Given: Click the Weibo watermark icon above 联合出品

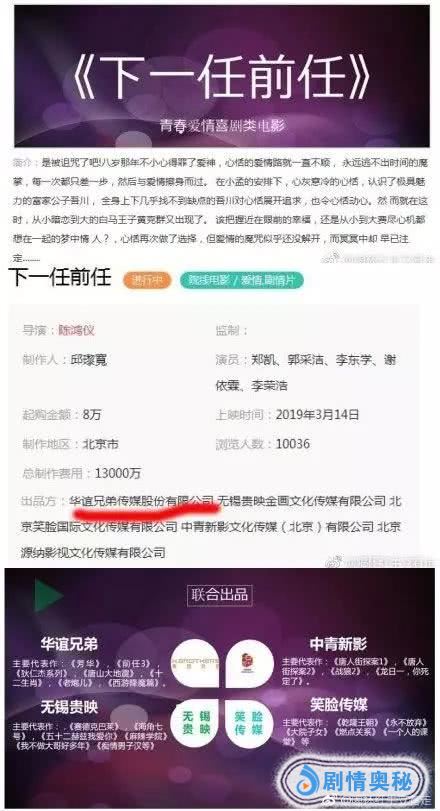Looking at the screenshot, I should pyautogui.click(x=335, y=561).
